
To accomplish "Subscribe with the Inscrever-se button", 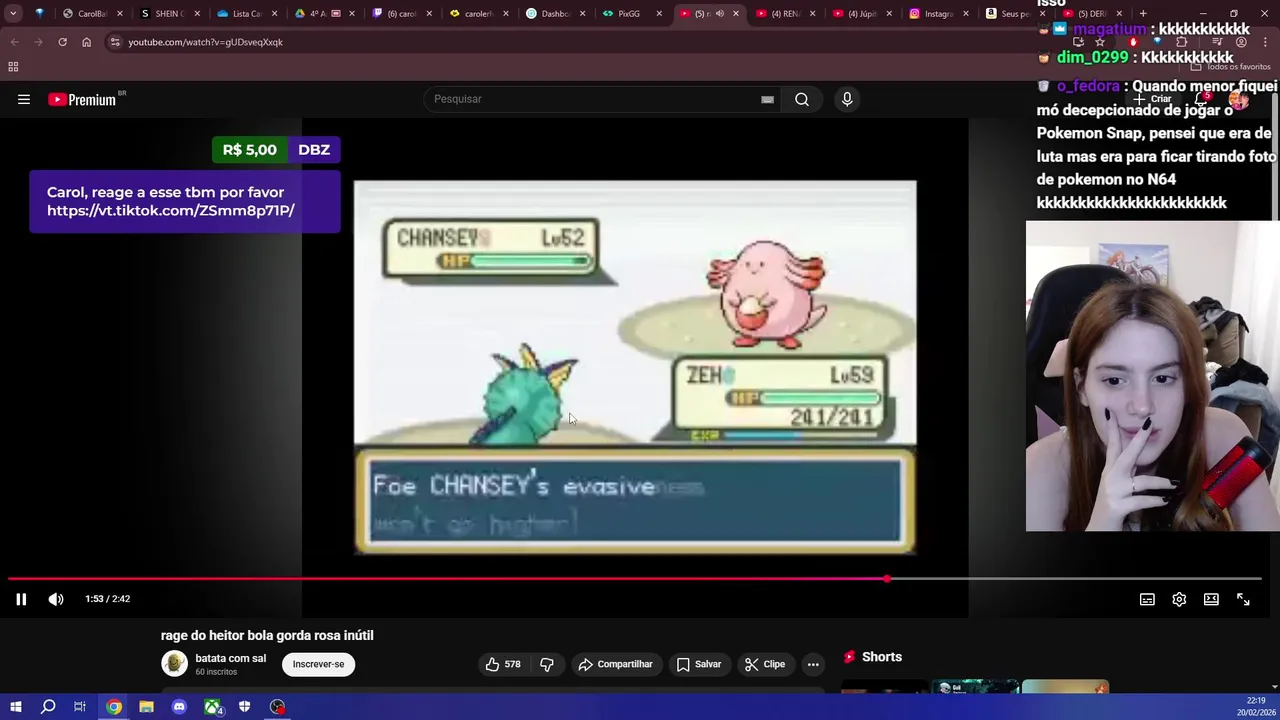I will pos(318,664).
